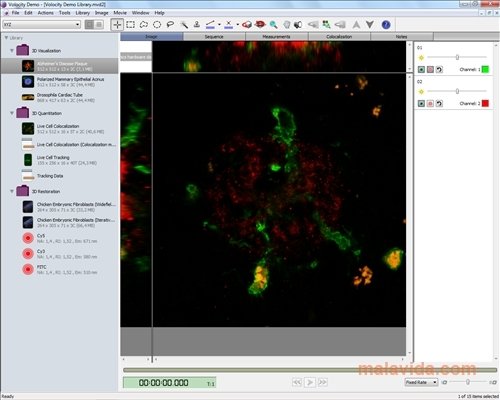Image resolution: width=500 pixels, height=400 pixels.
Task: Toggle Channel 1 visibility button
Action: (x=421, y=69)
